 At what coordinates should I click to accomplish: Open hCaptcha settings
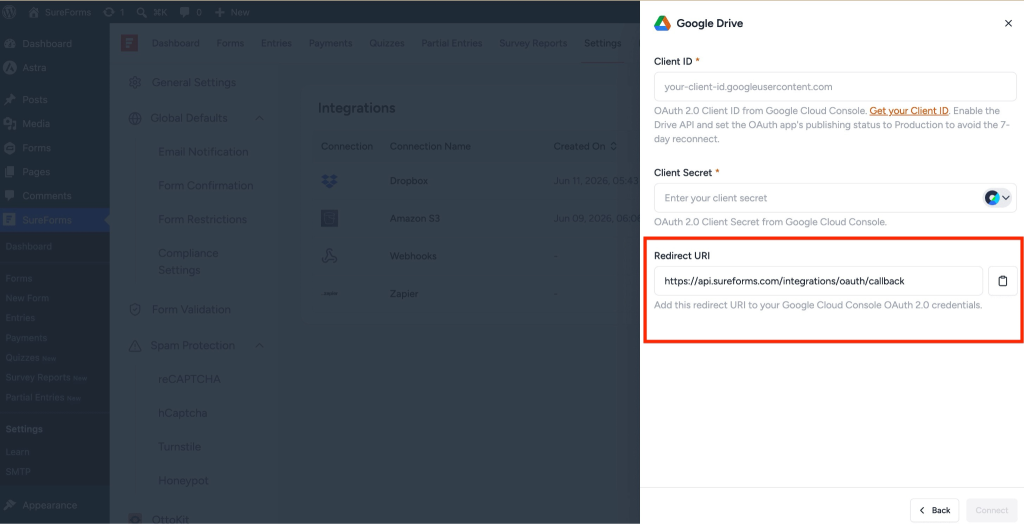[x=183, y=413]
